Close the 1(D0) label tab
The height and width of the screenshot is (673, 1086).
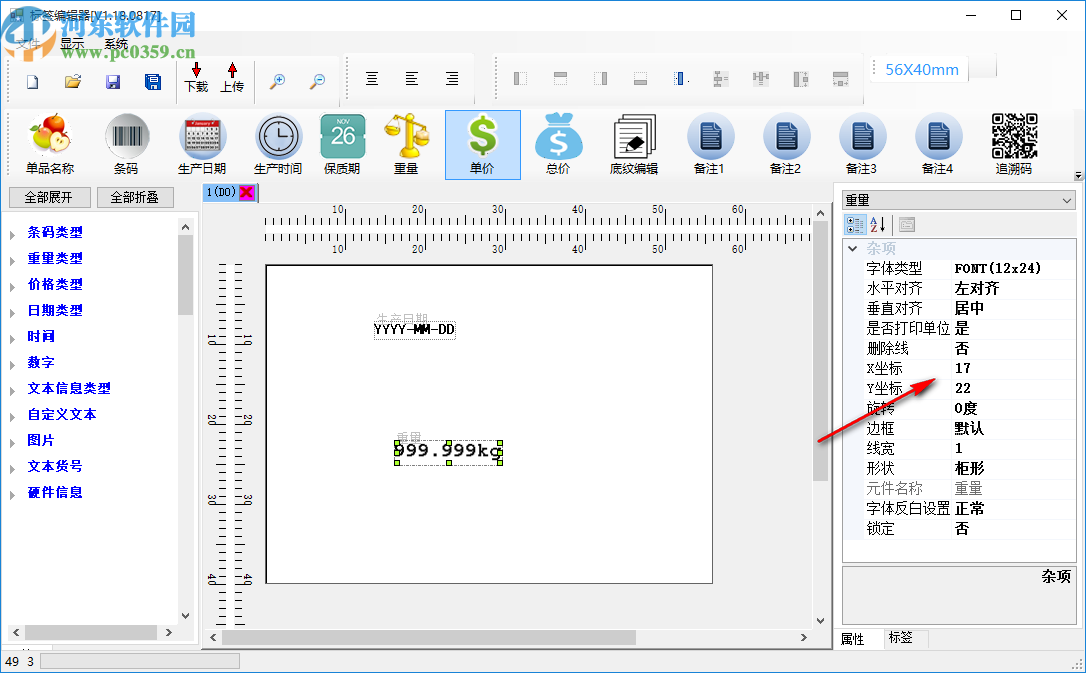click(247, 192)
